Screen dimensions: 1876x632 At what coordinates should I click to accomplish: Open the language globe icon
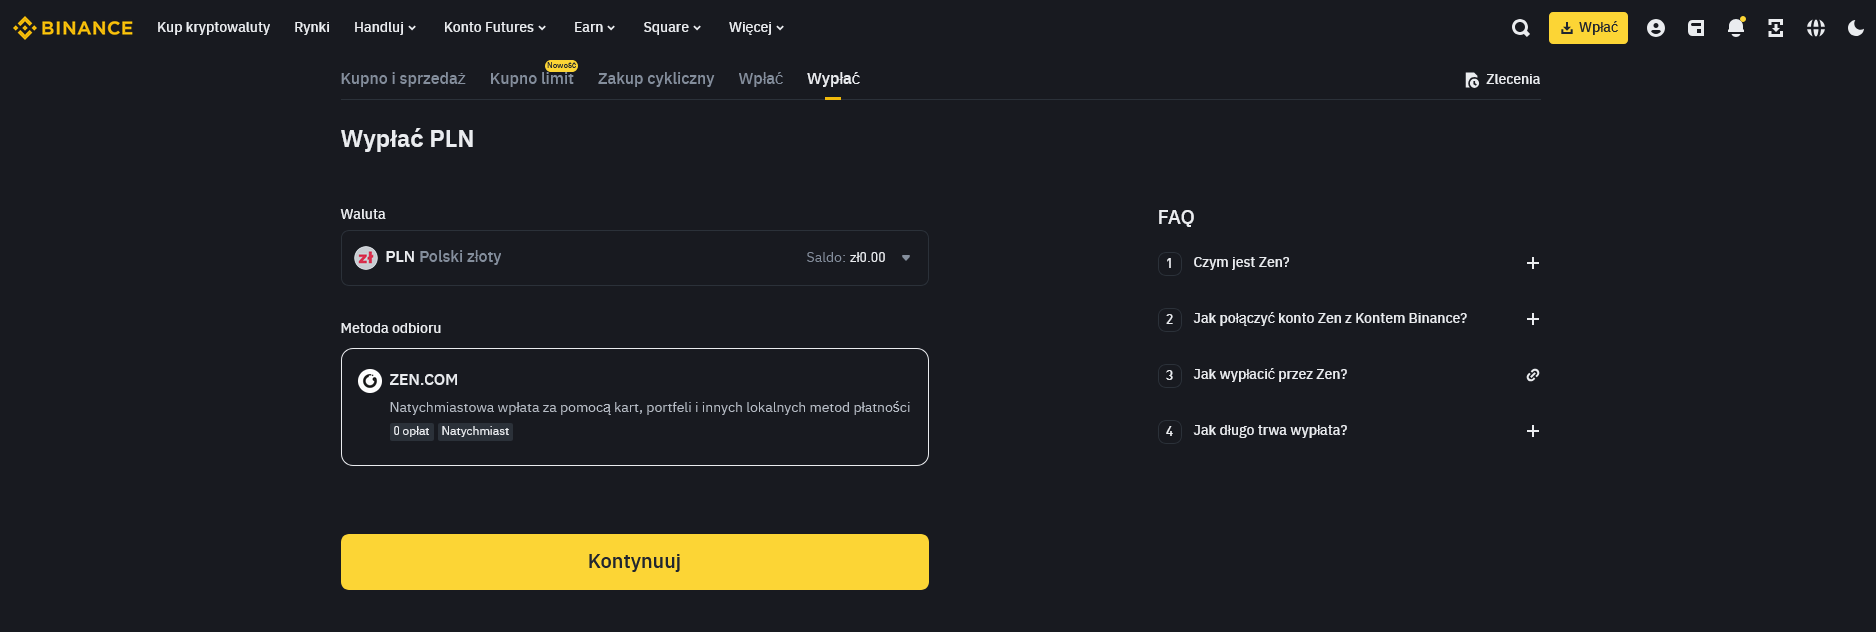1816,28
